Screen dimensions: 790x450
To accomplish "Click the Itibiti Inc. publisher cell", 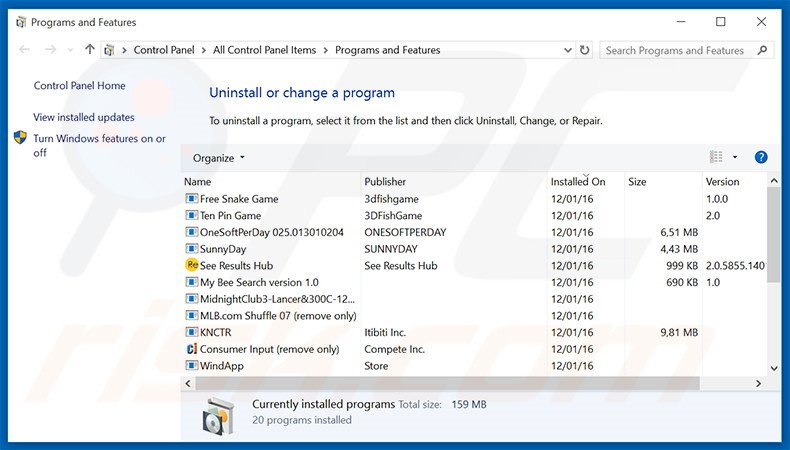I will pyautogui.click(x=385, y=332).
